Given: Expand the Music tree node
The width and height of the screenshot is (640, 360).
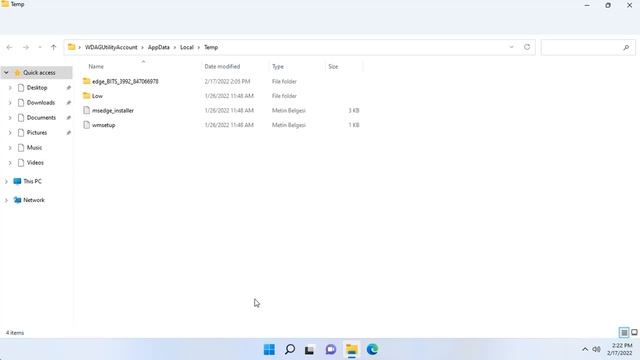Looking at the screenshot, I should tap(10, 148).
